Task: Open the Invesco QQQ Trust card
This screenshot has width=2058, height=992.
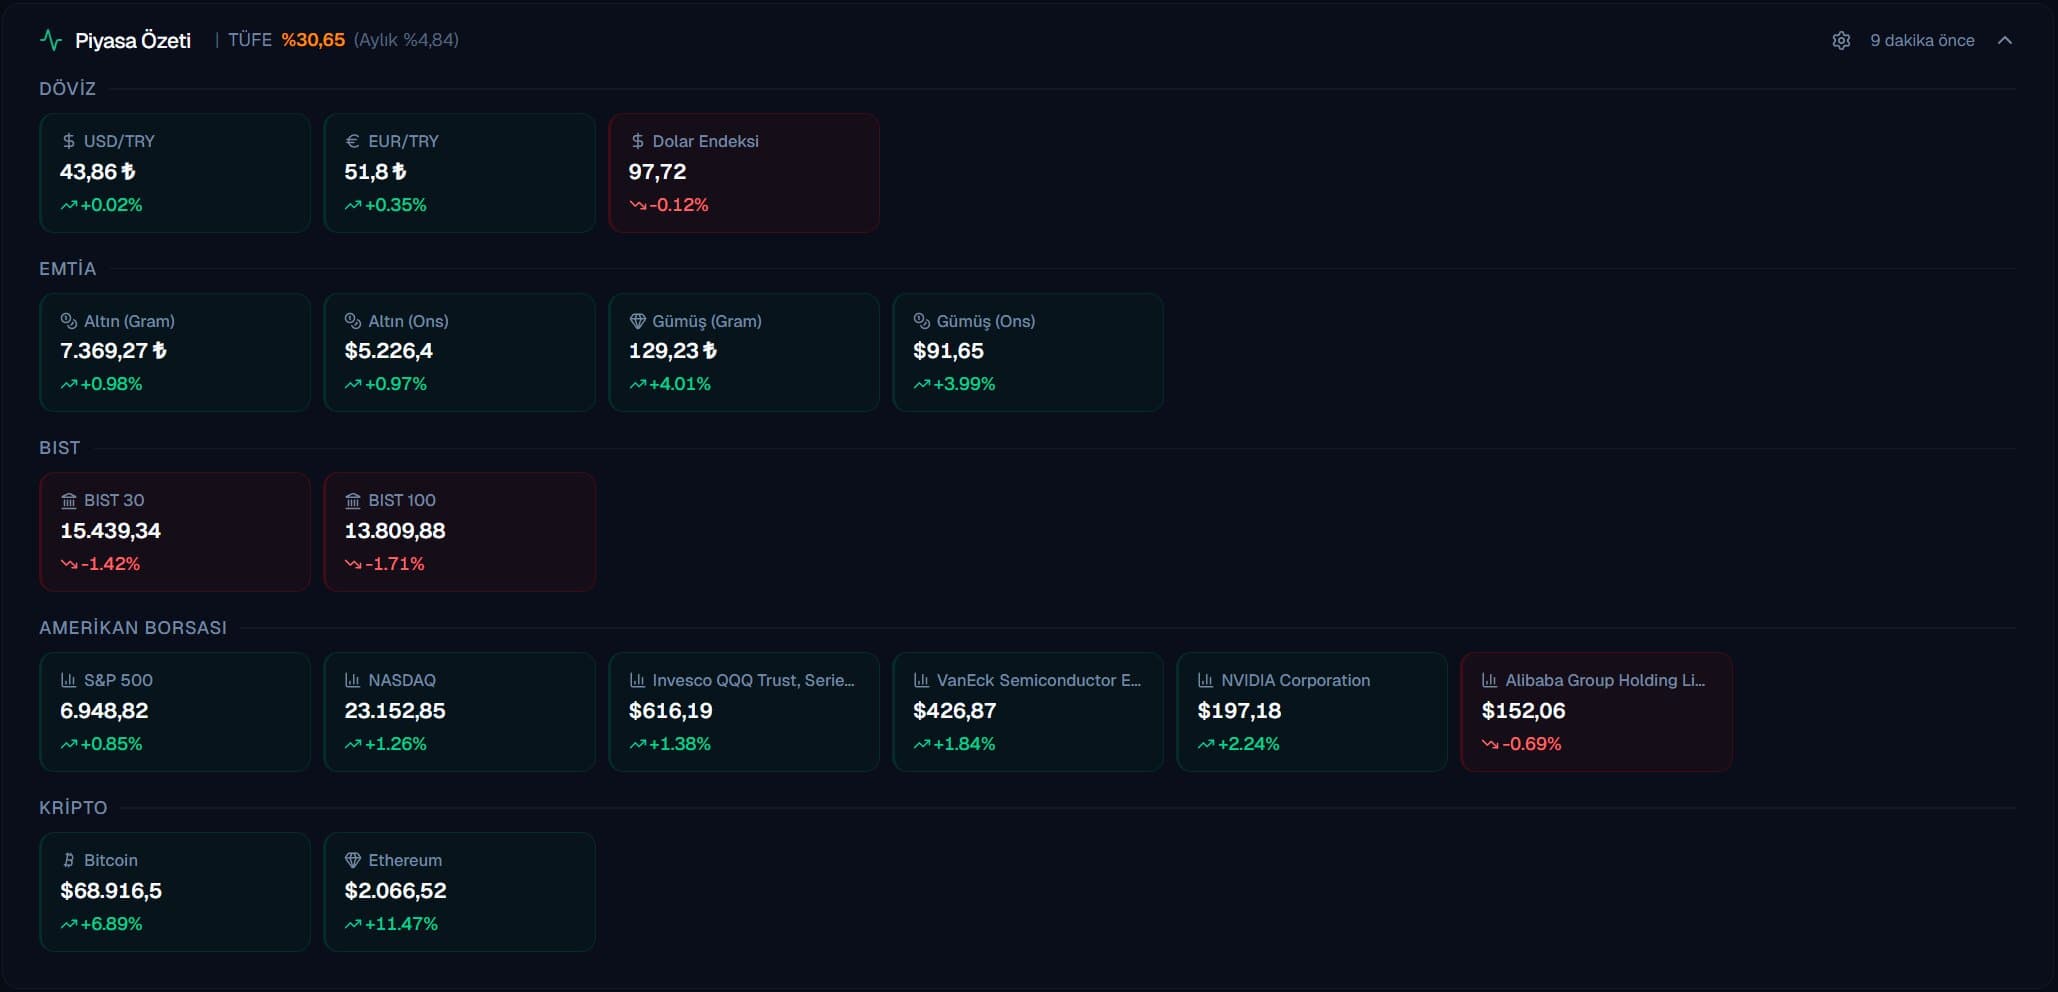Action: pos(743,712)
